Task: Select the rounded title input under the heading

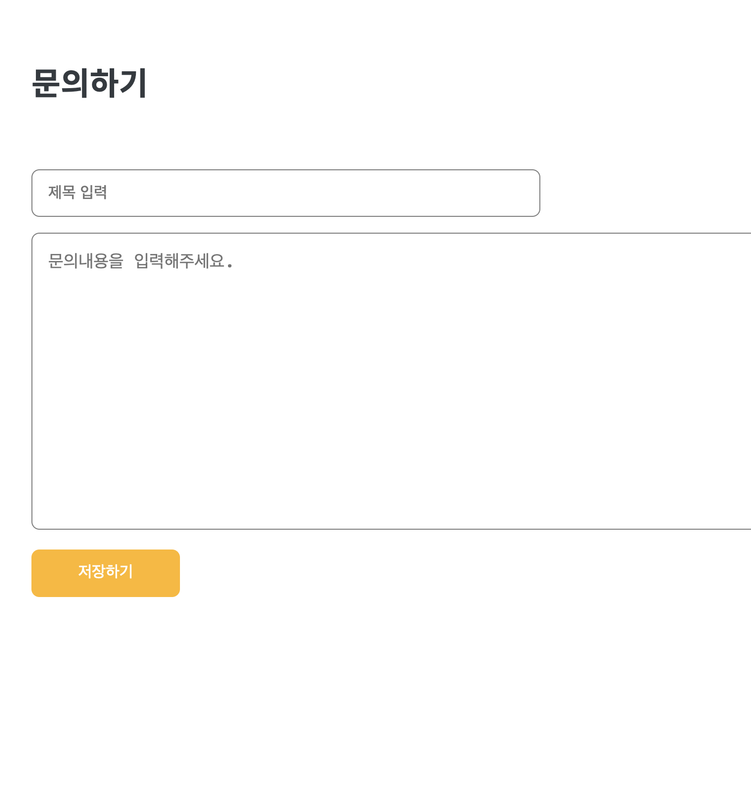Action: pos(286,193)
